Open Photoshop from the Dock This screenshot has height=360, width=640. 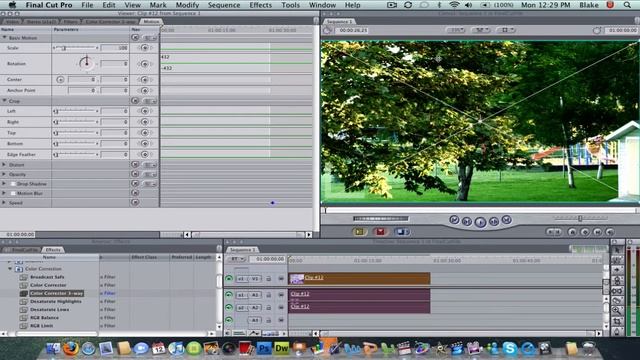click(x=264, y=349)
